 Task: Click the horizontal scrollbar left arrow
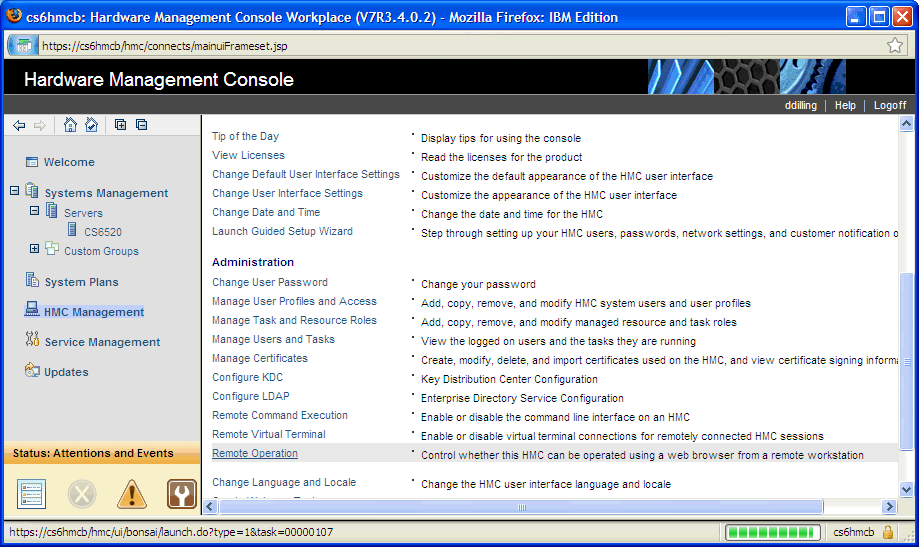coord(210,507)
